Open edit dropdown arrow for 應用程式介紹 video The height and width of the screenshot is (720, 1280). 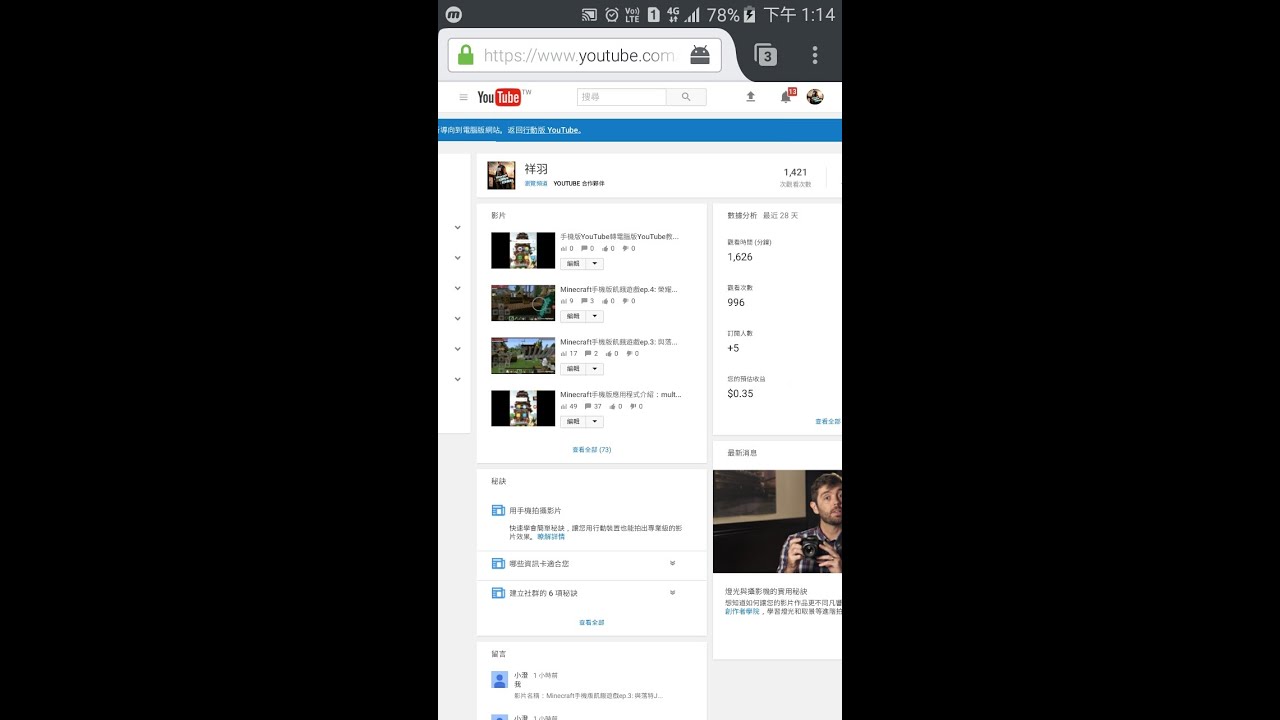pyautogui.click(x=594, y=422)
